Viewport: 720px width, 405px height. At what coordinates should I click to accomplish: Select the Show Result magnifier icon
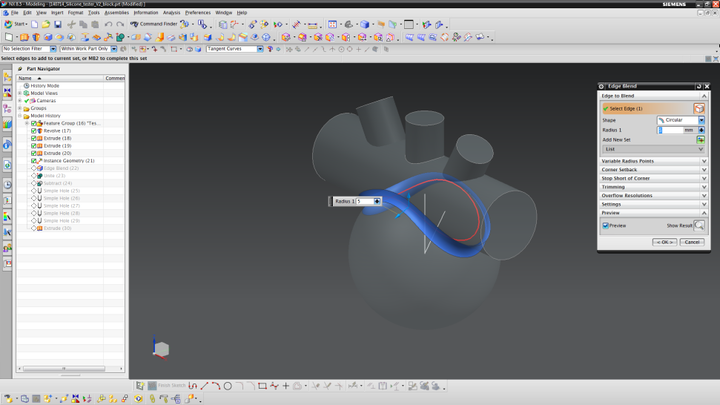(x=699, y=225)
